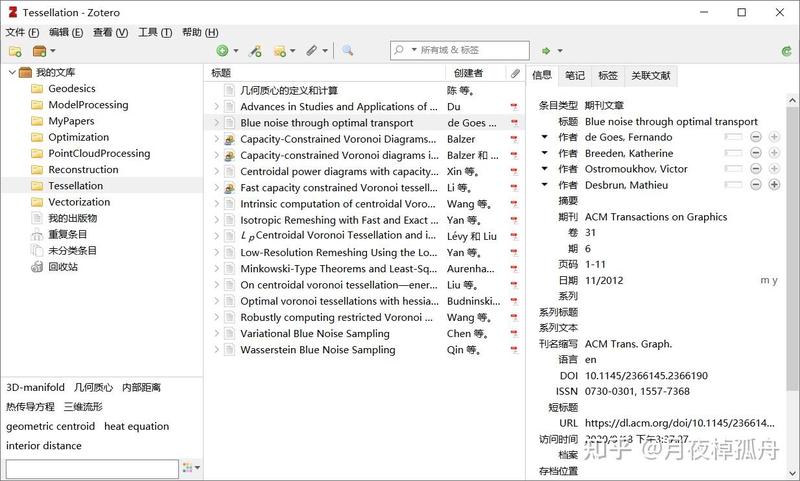Click the green New Item plus icon
This screenshot has height=481, width=800.
click(x=222, y=50)
